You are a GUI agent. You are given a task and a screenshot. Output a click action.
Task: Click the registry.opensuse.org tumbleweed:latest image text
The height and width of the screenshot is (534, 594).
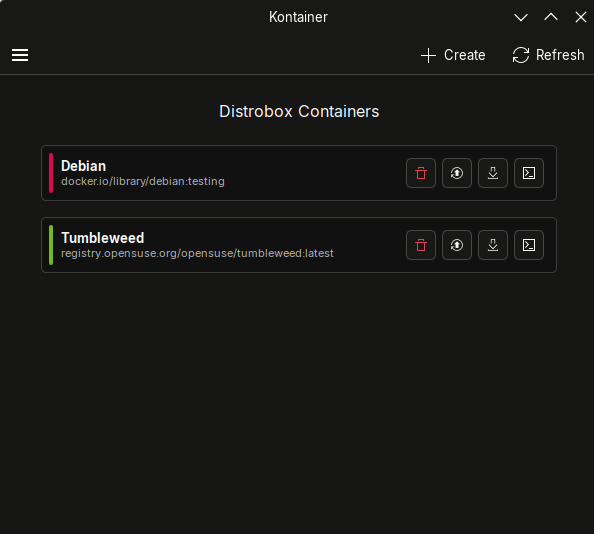pyautogui.click(x=197, y=253)
